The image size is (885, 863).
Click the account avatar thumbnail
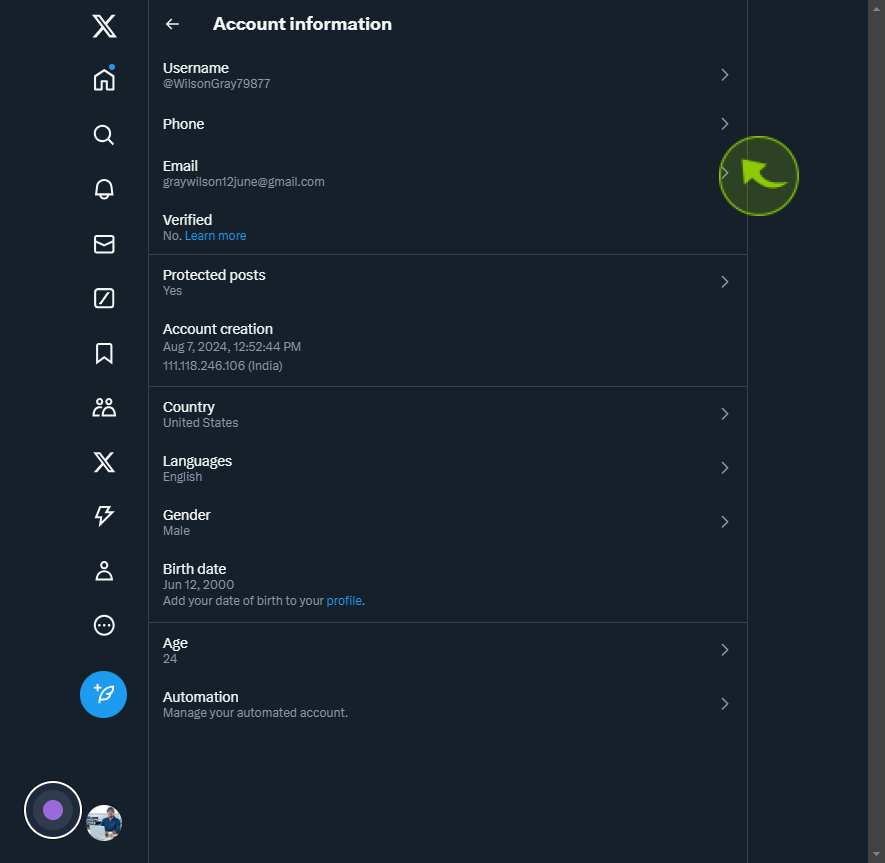(104, 823)
